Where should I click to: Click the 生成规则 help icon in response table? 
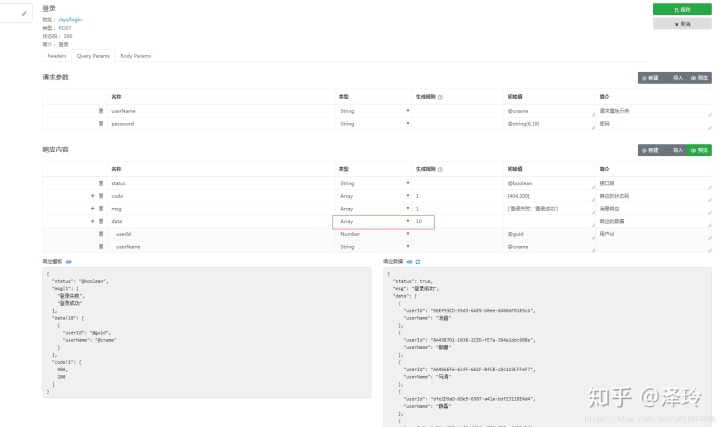tap(440, 169)
